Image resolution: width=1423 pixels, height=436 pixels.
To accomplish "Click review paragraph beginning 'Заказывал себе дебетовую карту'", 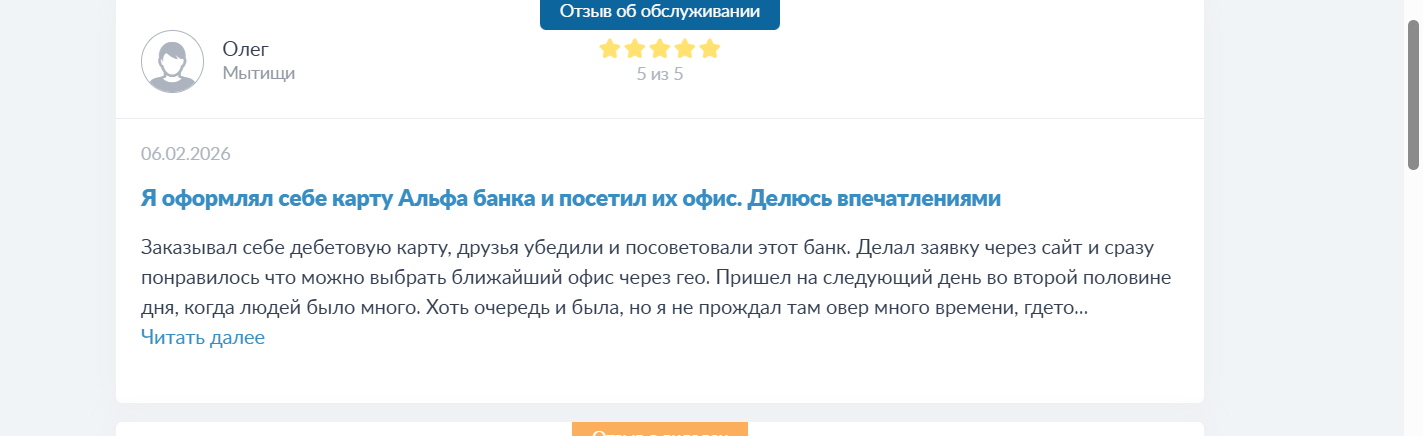I will tap(656, 278).
